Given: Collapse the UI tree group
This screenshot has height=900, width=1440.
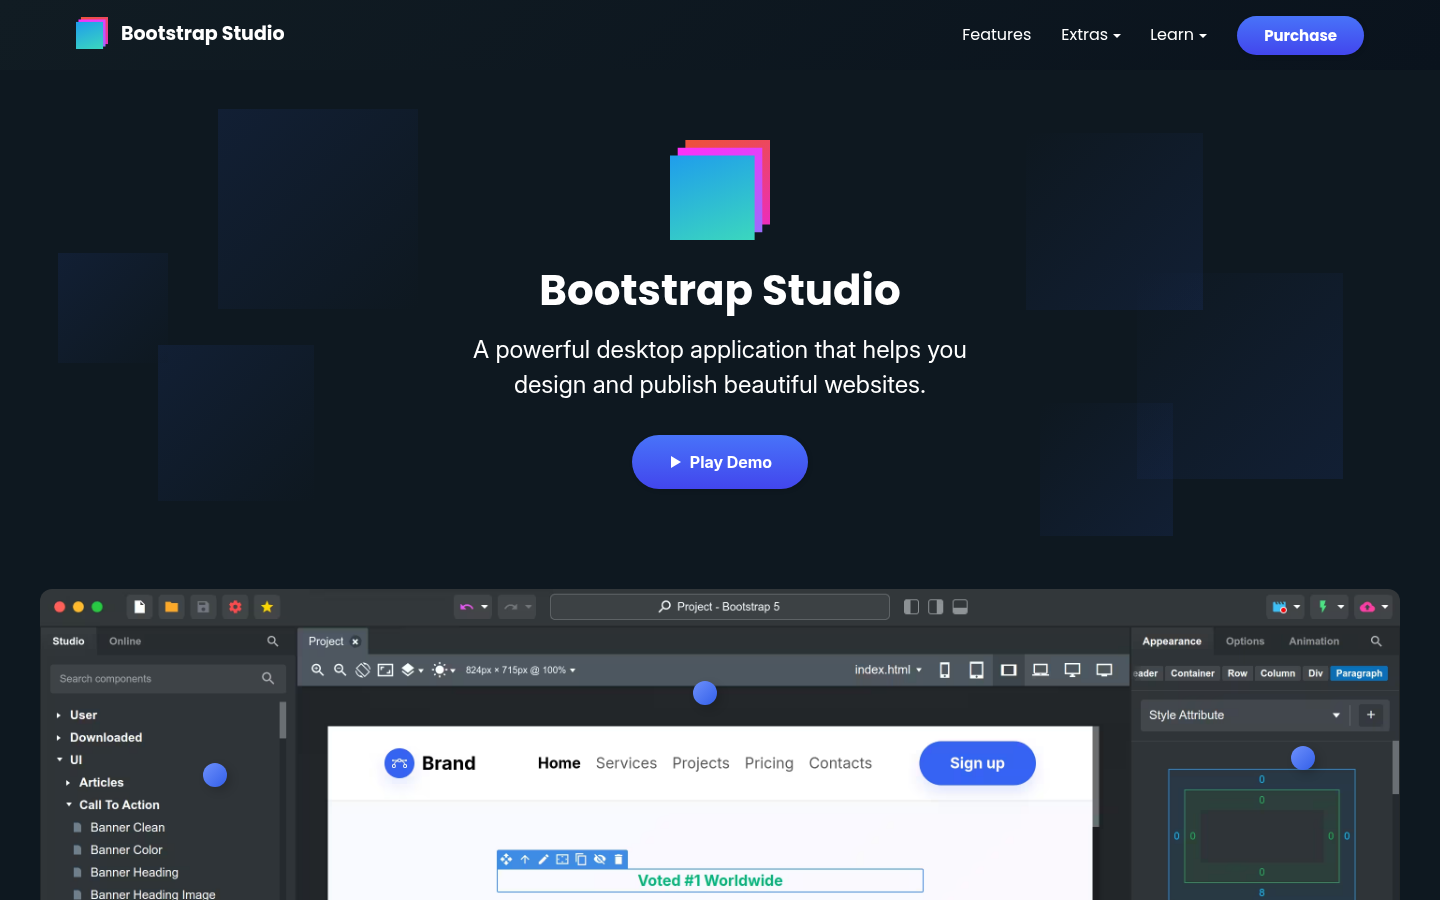Looking at the screenshot, I should coord(59,760).
